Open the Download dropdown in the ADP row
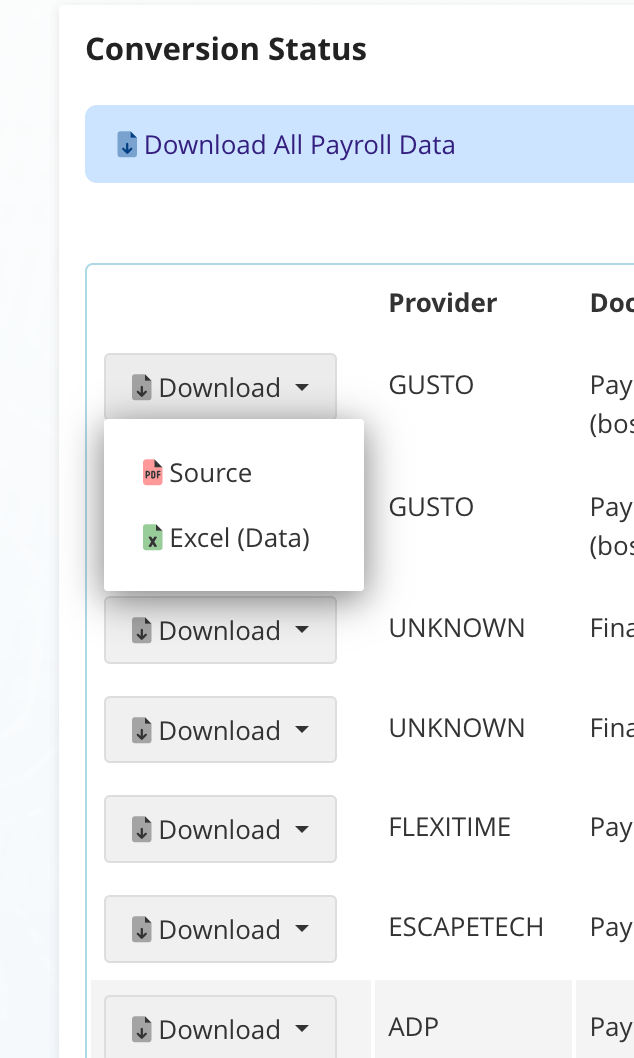This screenshot has height=1058, width=634. click(221, 1027)
